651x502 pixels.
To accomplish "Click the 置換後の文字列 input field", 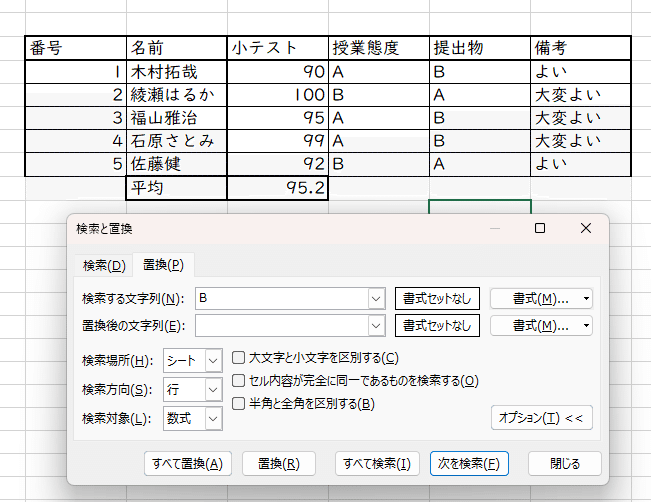I will coord(282,326).
